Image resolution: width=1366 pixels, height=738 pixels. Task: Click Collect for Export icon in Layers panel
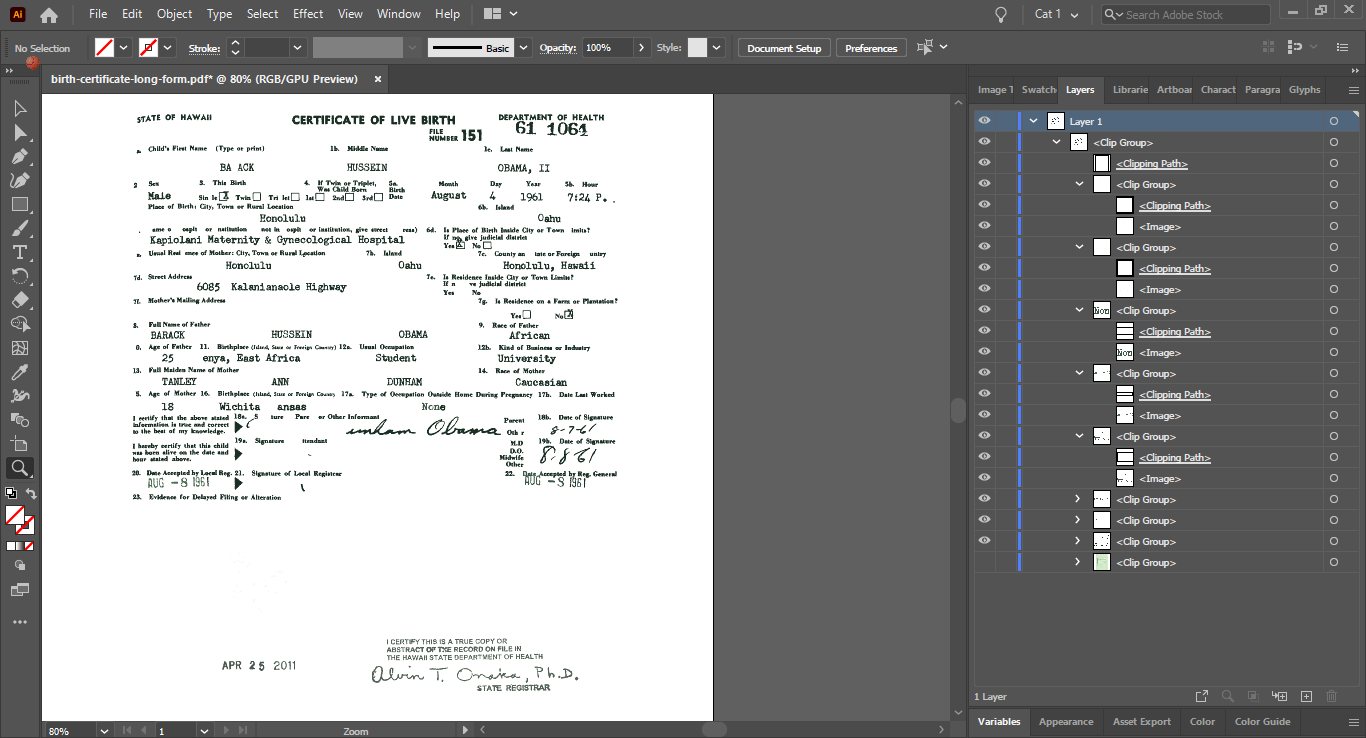[x=1202, y=696]
